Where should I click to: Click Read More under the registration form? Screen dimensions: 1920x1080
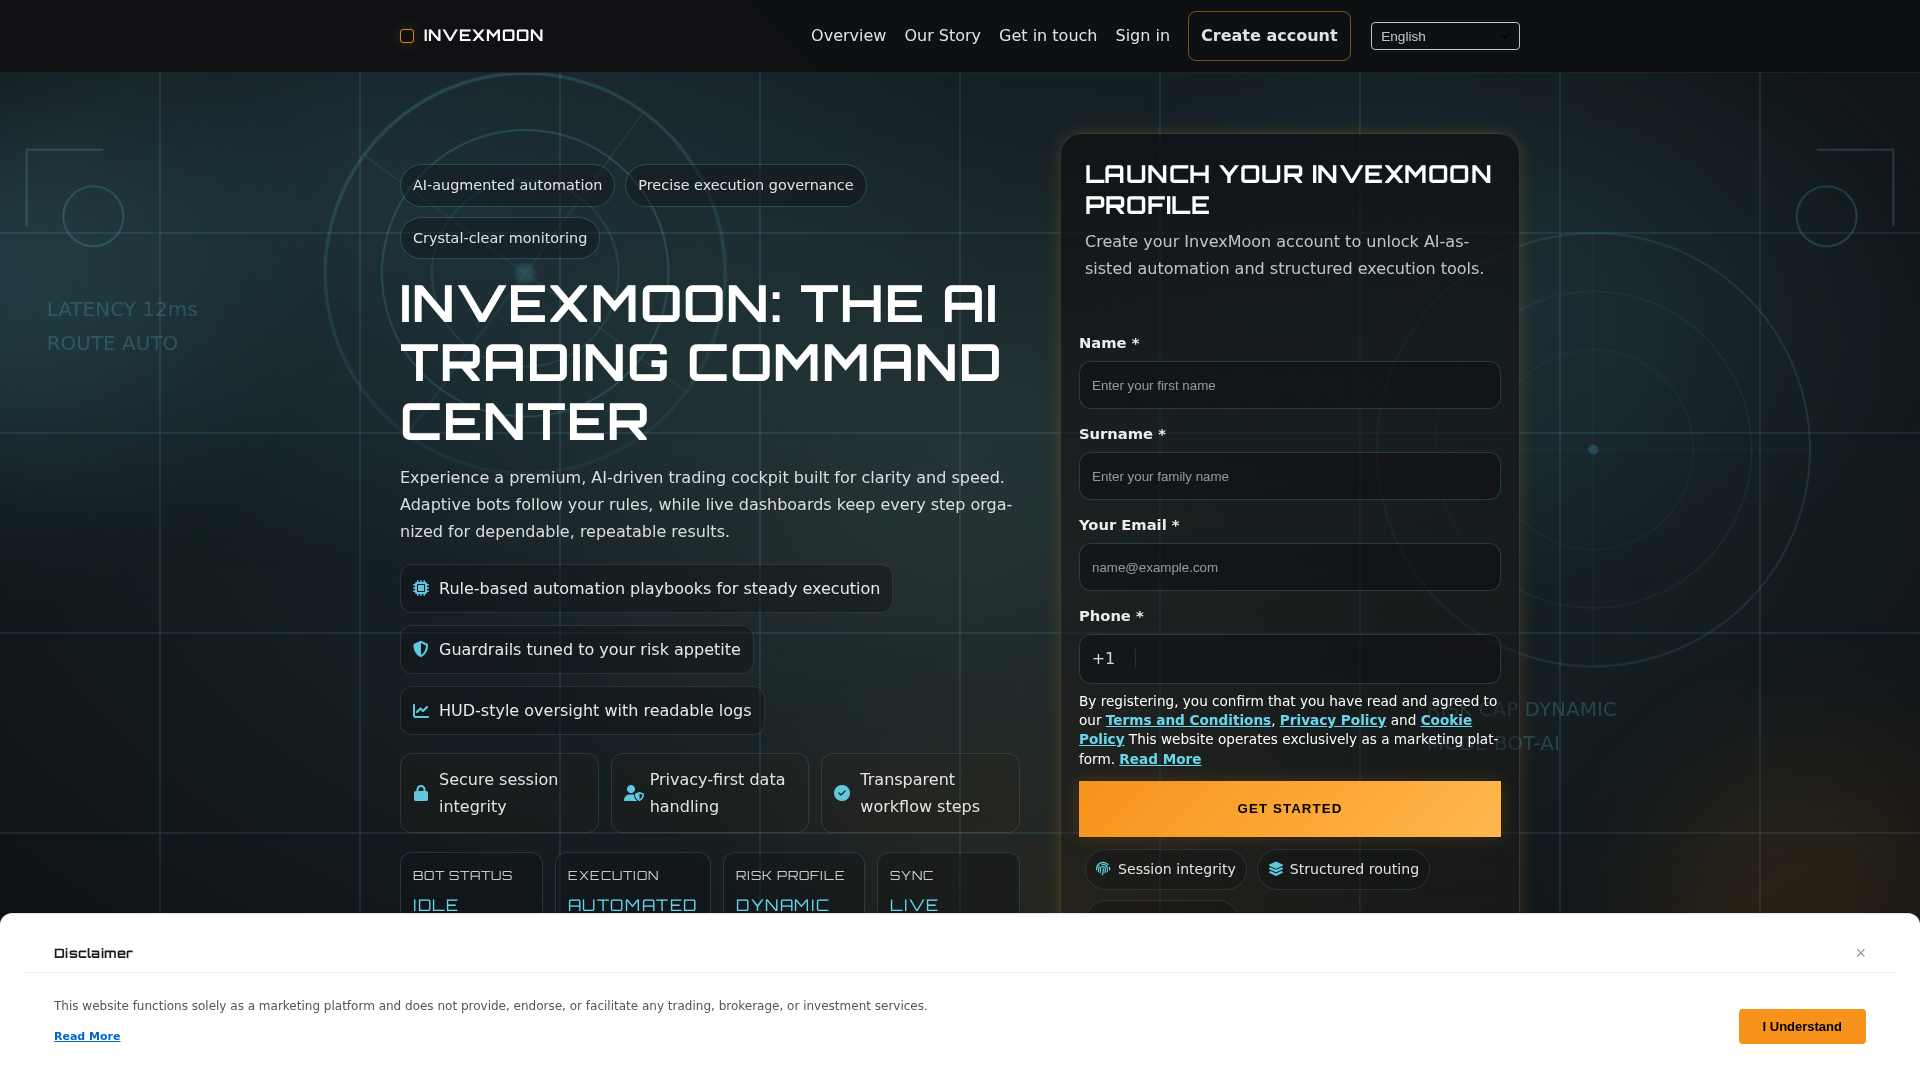point(1160,759)
